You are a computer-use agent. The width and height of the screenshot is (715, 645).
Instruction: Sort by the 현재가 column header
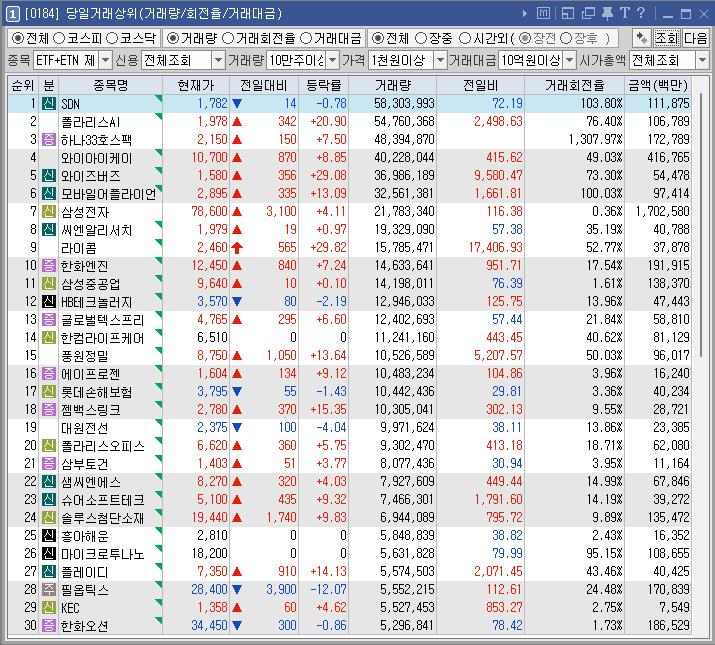[x=196, y=85]
